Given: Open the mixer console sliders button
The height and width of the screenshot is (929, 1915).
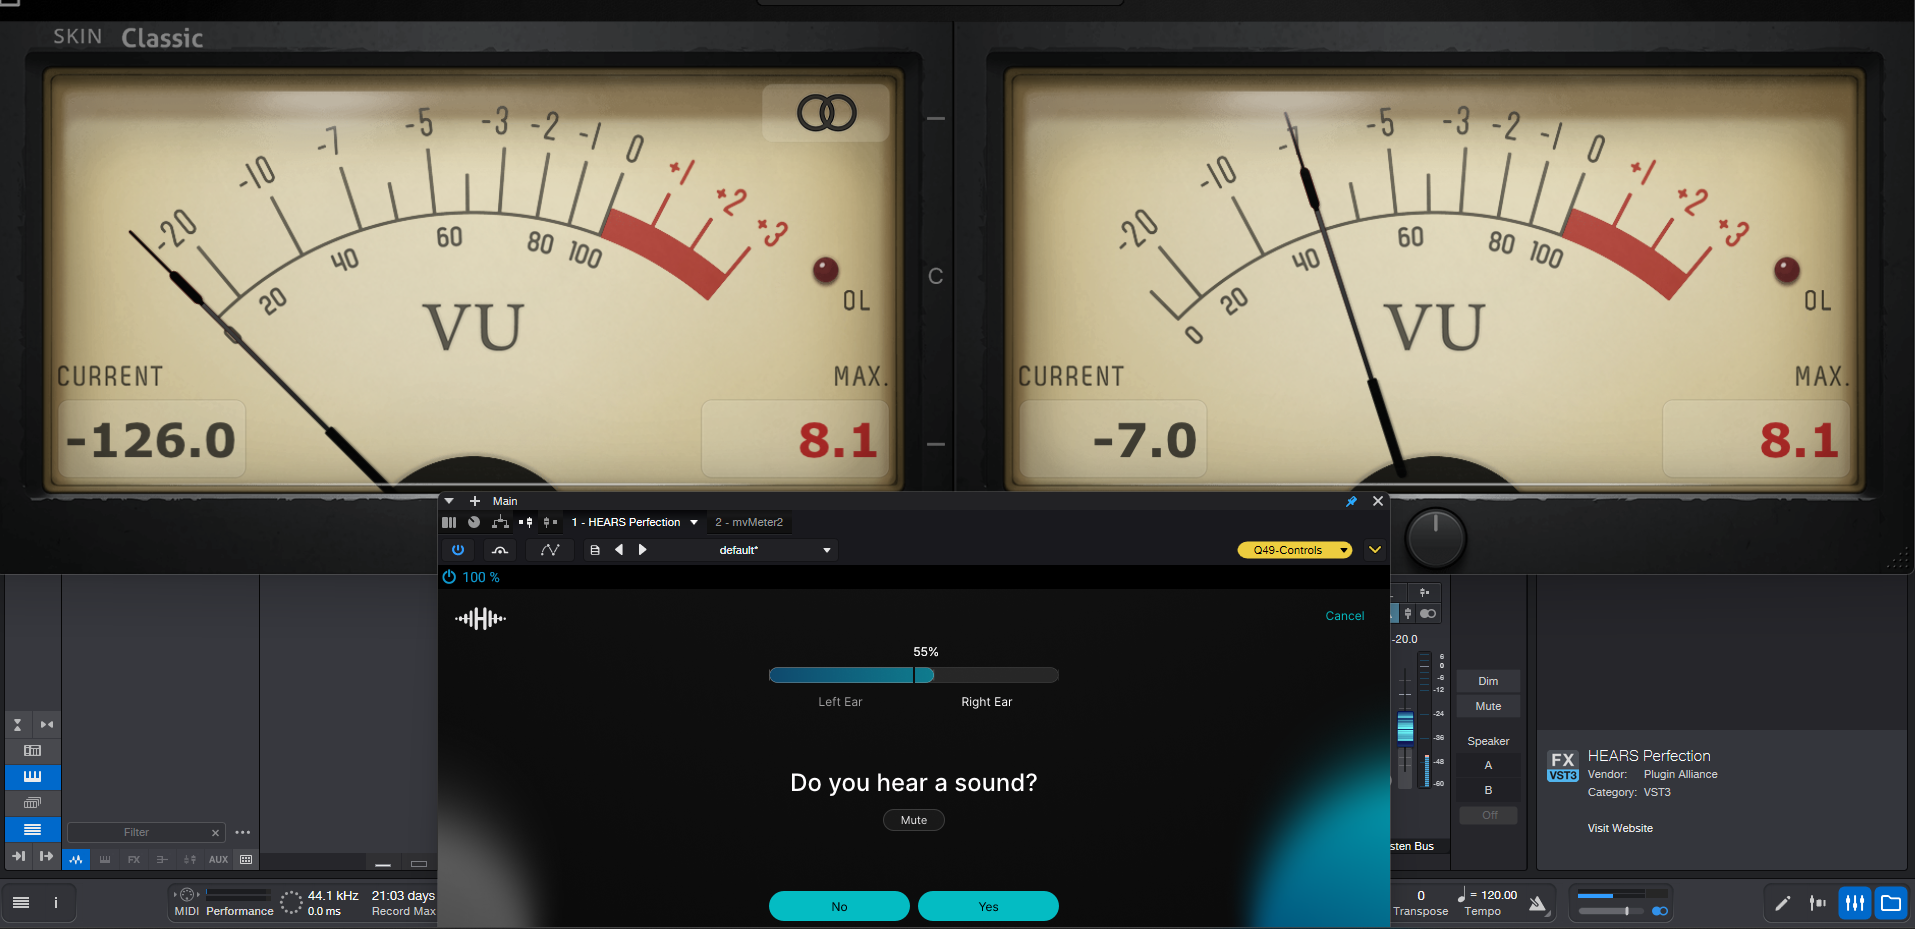Looking at the screenshot, I should pos(1855,903).
